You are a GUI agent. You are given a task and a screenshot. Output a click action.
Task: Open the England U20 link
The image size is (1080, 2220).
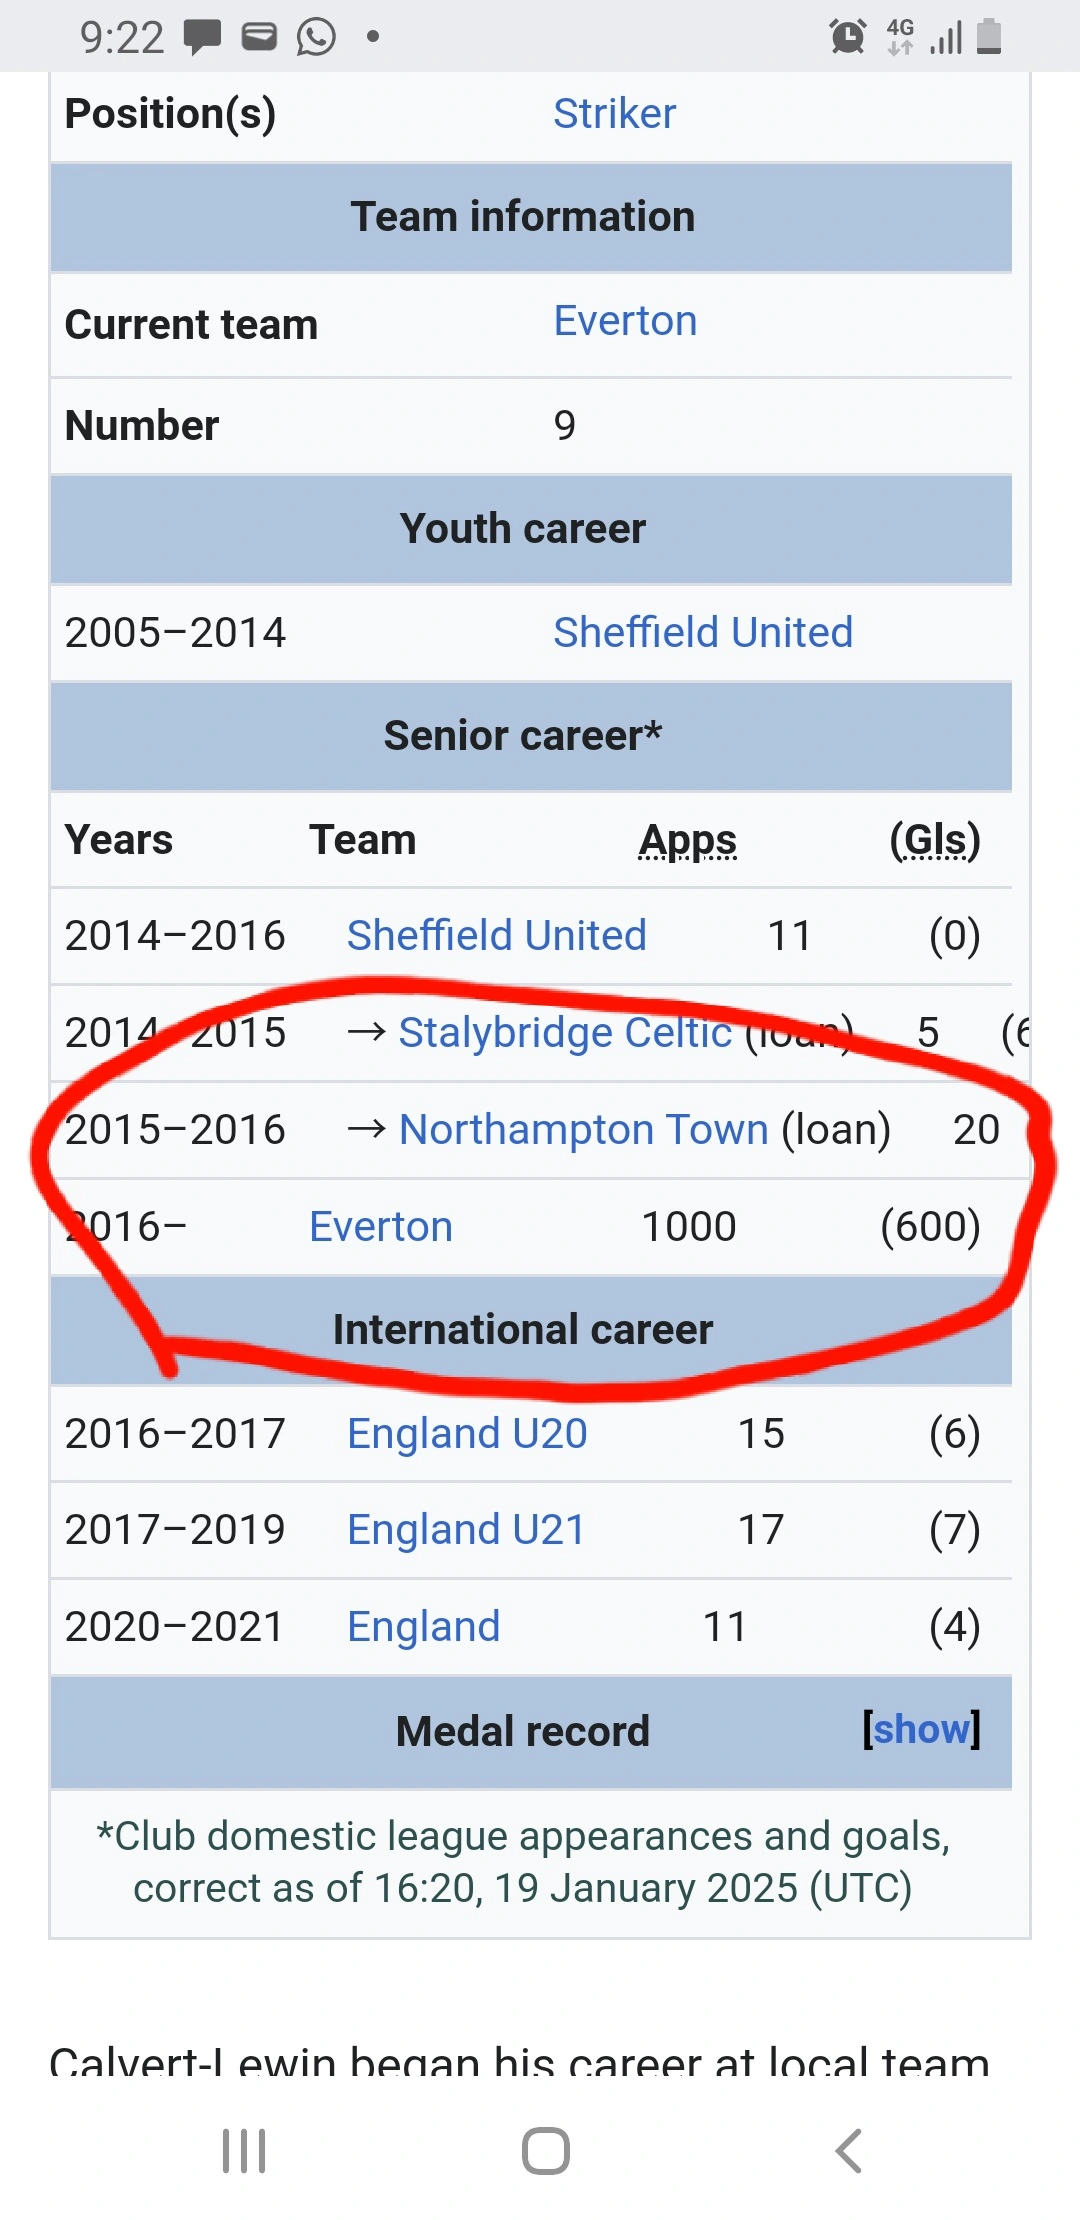point(467,1433)
